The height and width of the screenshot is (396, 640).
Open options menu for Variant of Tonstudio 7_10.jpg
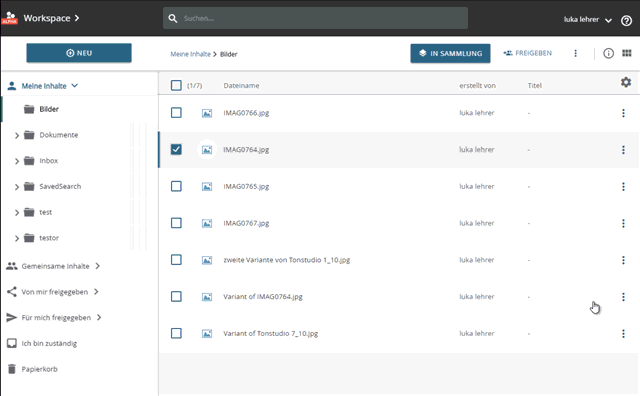(x=623, y=334)
